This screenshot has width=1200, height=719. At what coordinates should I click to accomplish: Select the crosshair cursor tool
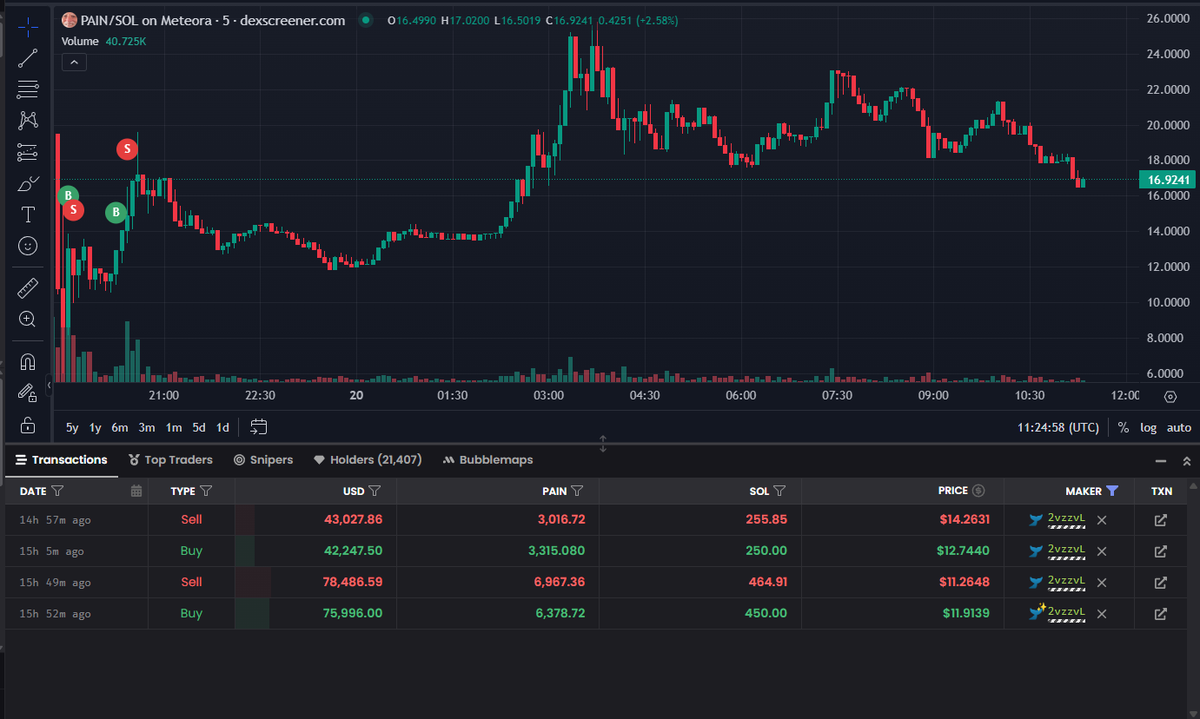pyautogui.click(x=27, y=28)
